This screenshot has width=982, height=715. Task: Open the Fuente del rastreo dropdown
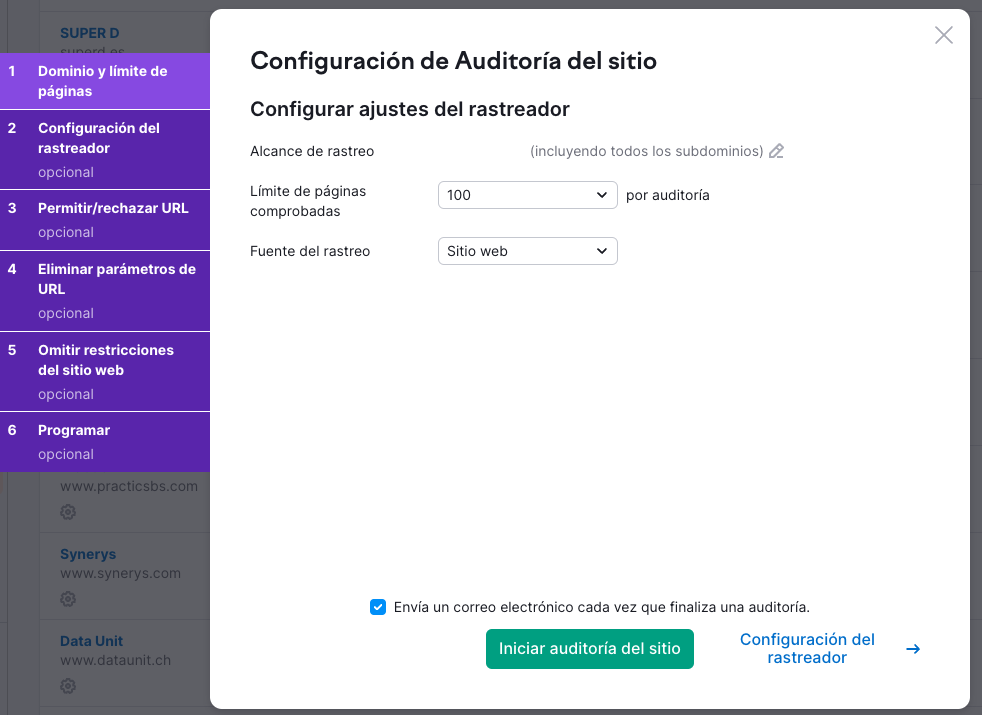pyautogui.click(x=527, y=251)
